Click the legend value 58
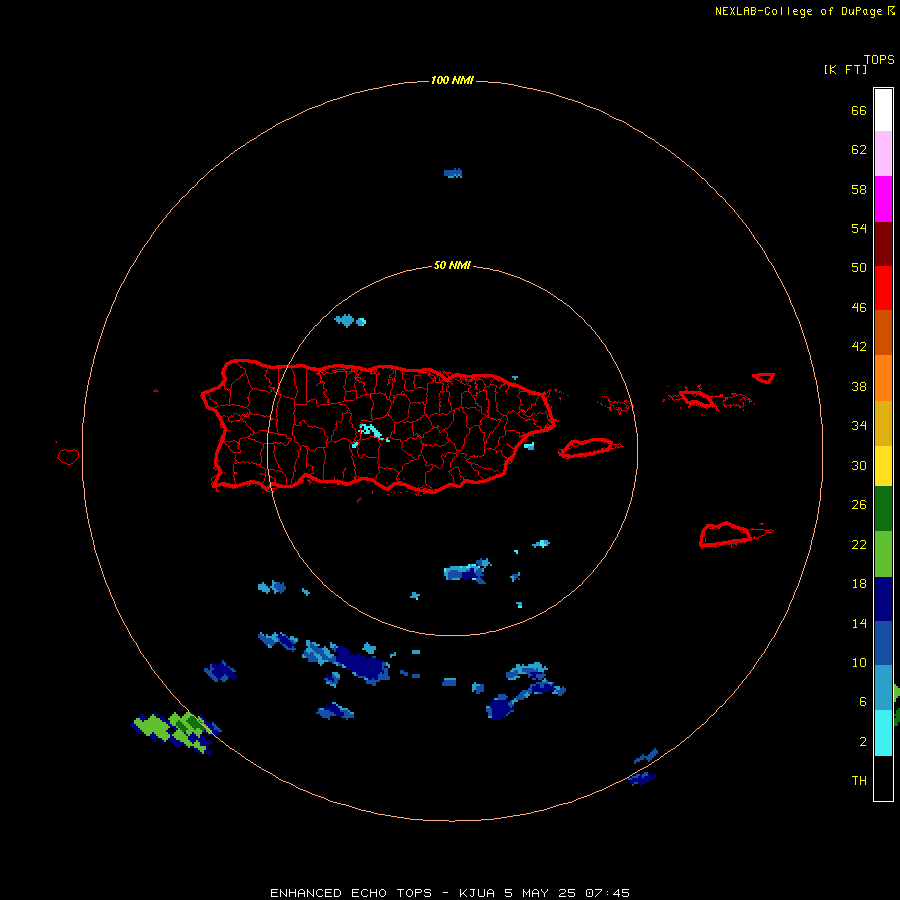The width and height of the screenshot is (900, 900). pos(859,189)
